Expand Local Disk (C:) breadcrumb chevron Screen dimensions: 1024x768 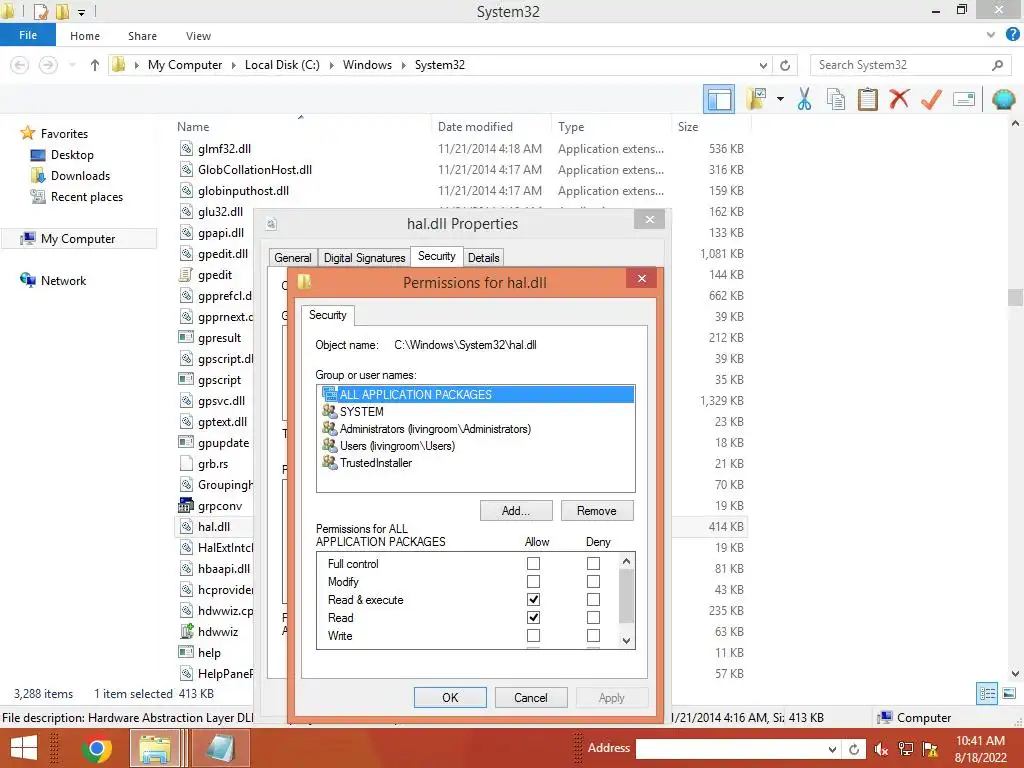331,65
